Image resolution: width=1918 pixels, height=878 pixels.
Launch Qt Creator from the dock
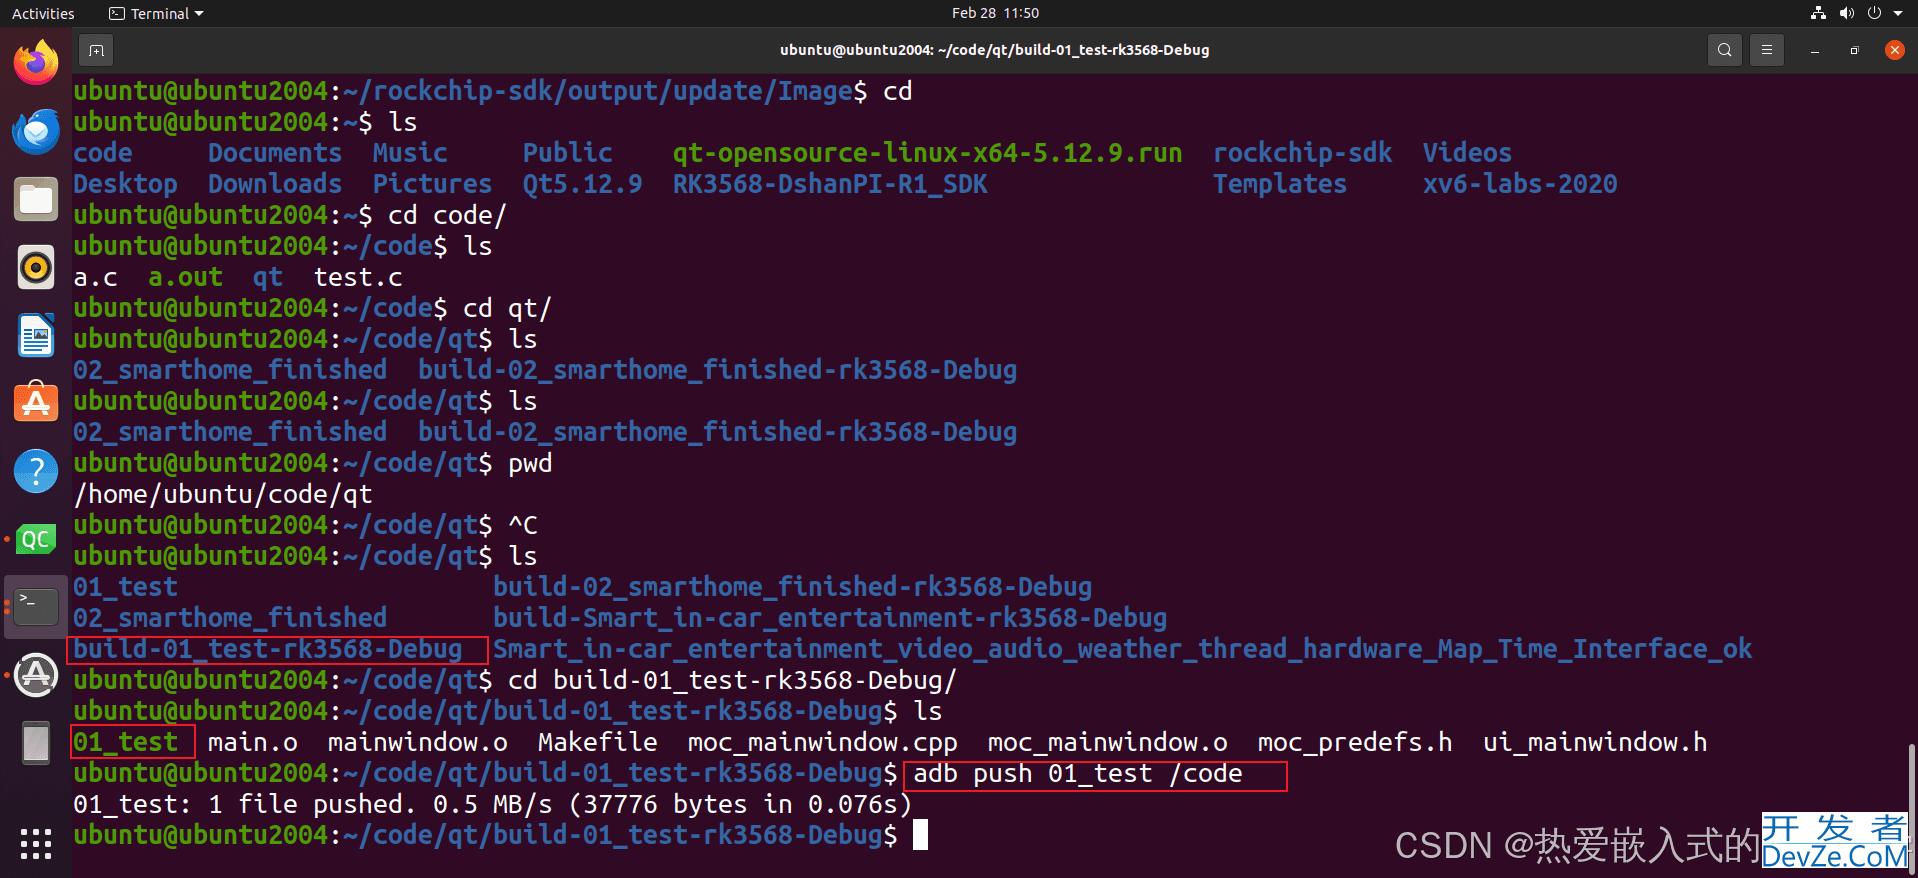coord(36,539)
